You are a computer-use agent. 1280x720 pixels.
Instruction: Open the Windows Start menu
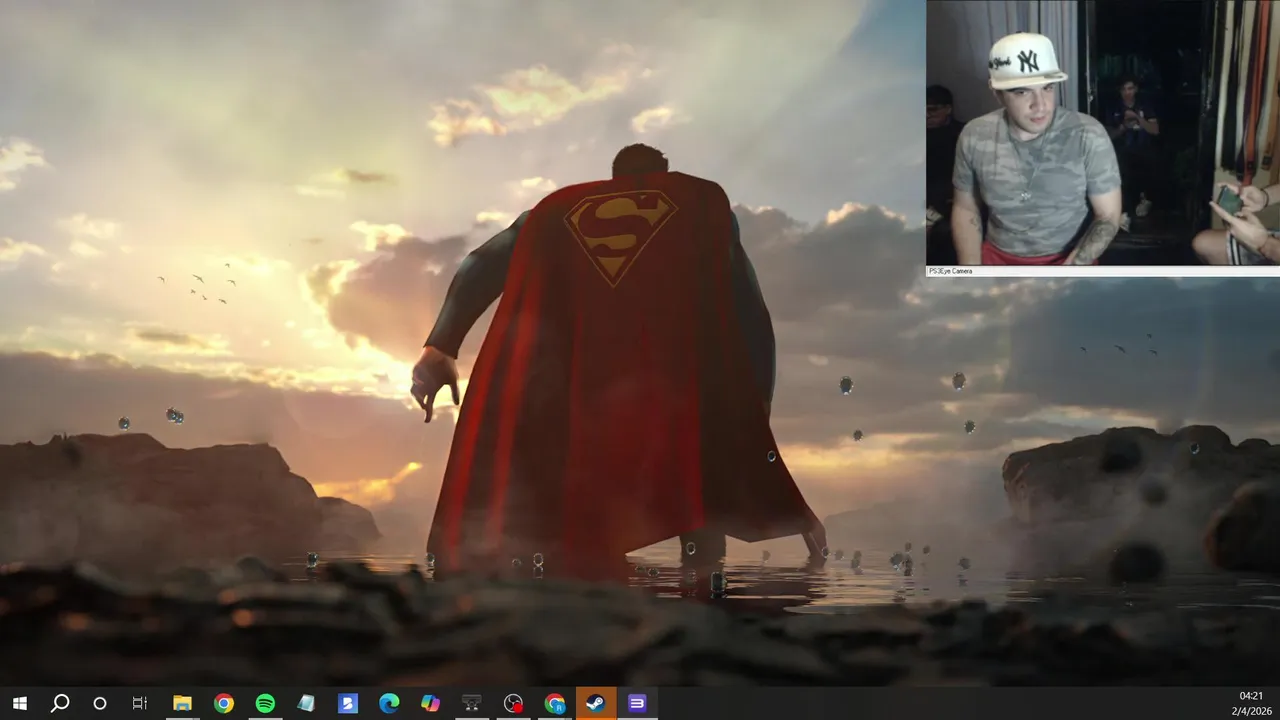point(19,704)
